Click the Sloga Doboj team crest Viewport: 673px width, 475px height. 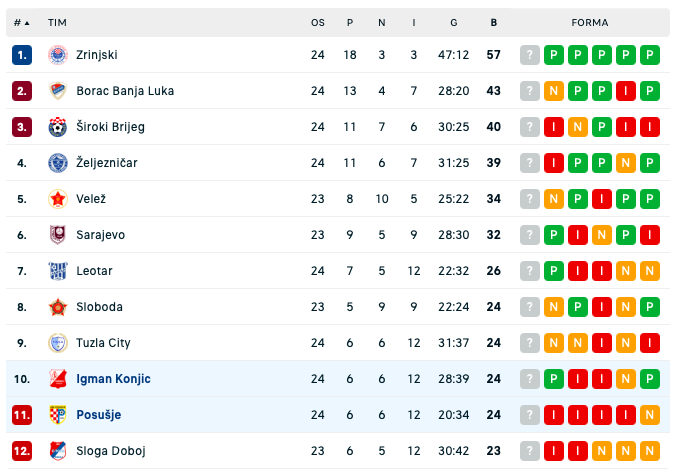tap(58, 451)
